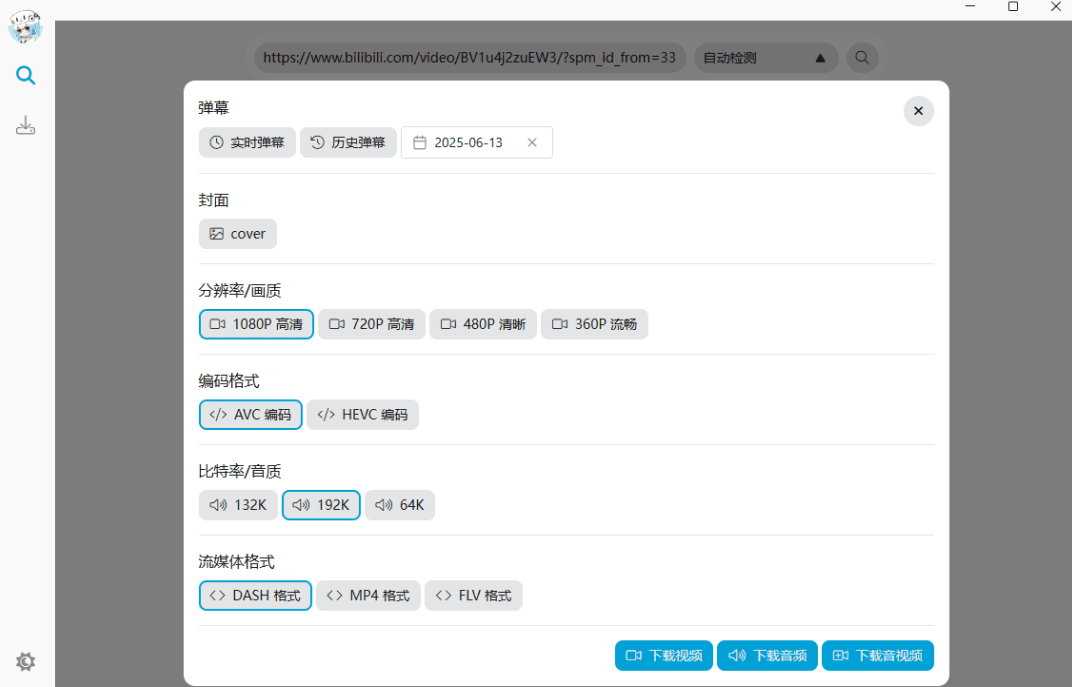1072x687 pixels.
Task: Clear the 2025-06-13 date field
Action: pyautogui.click(x=532, y=143)
